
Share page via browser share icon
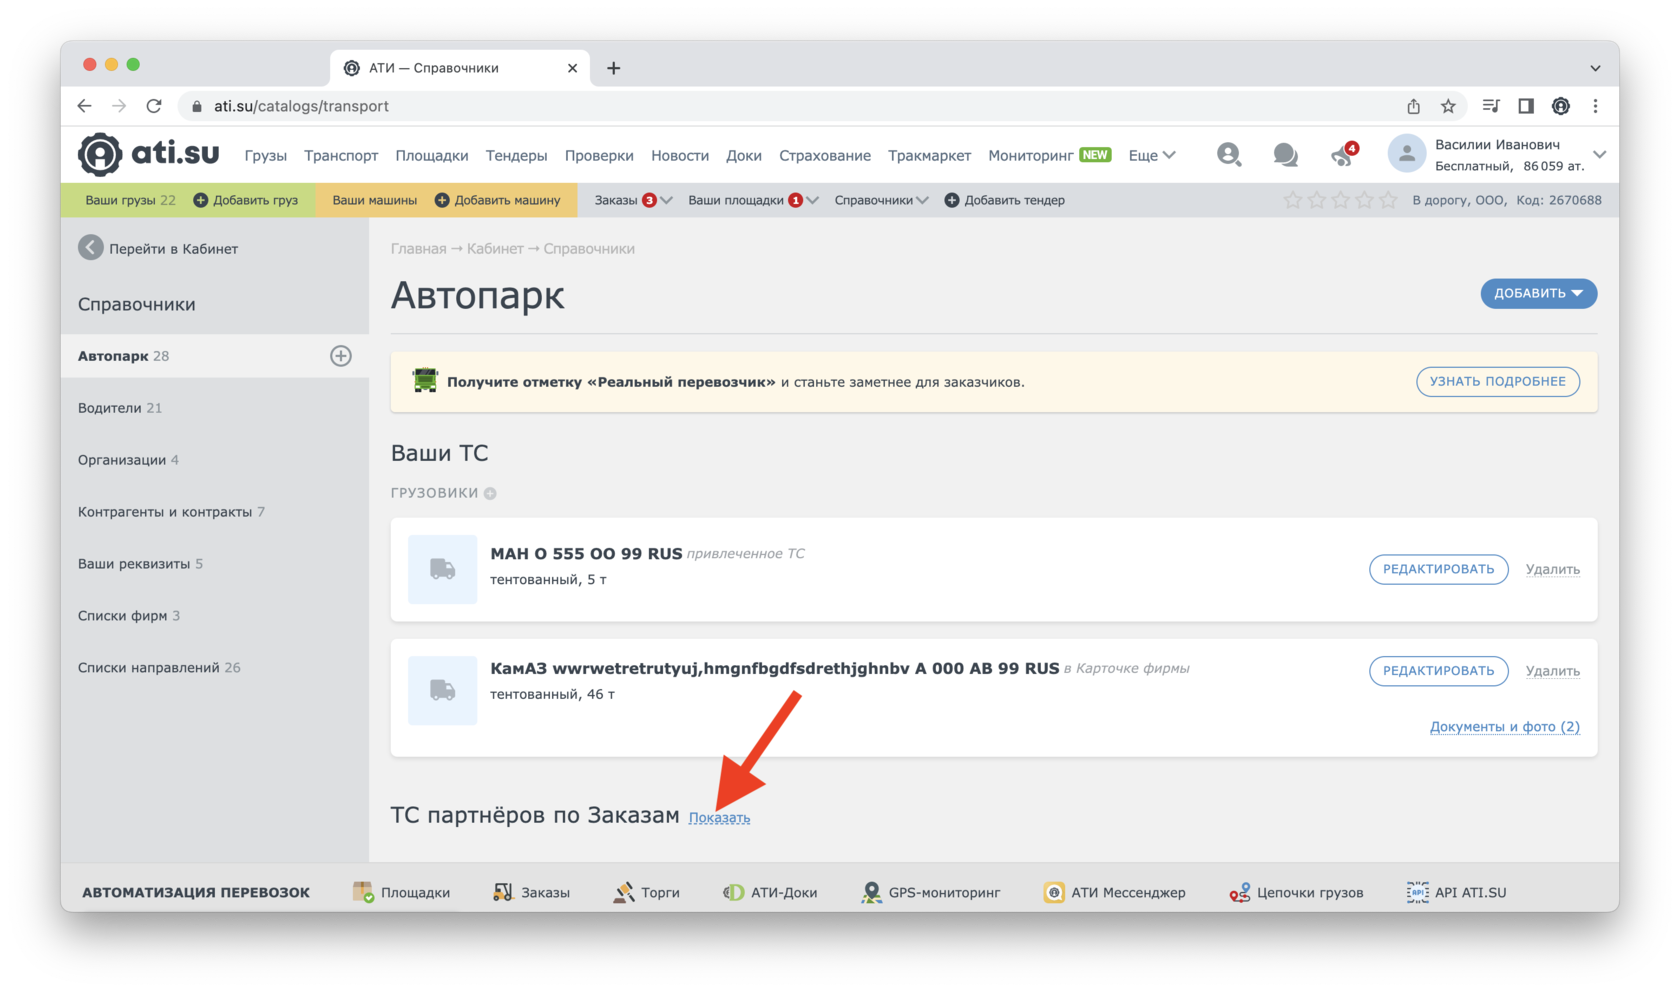[x=1413, y=106]
